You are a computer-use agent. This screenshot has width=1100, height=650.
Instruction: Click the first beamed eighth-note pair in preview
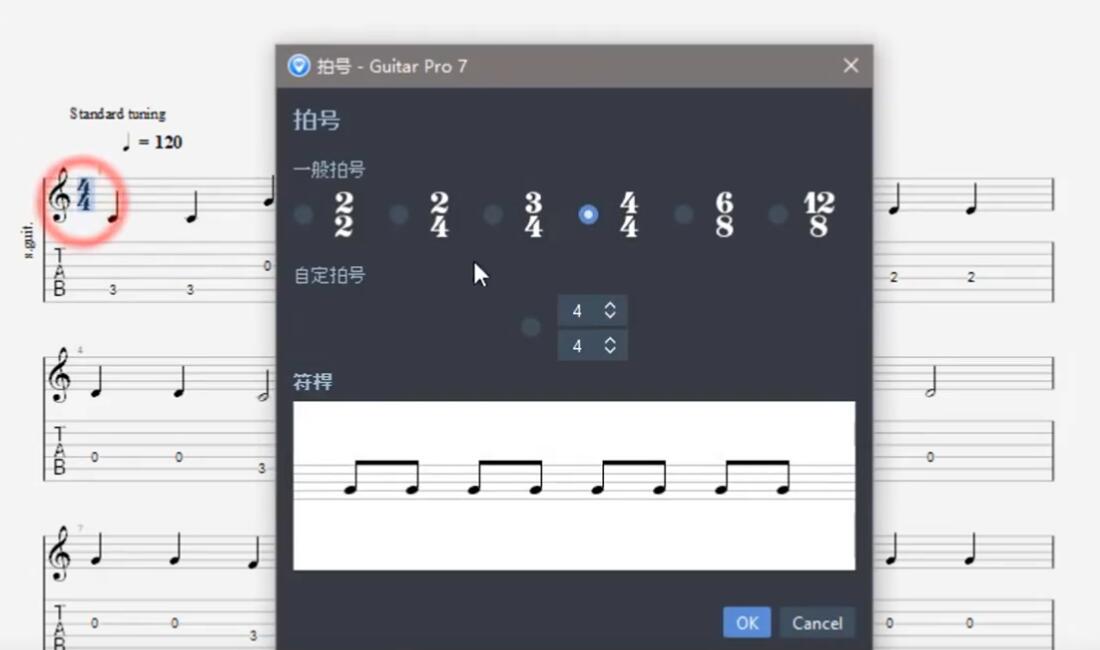coord(381,476)
